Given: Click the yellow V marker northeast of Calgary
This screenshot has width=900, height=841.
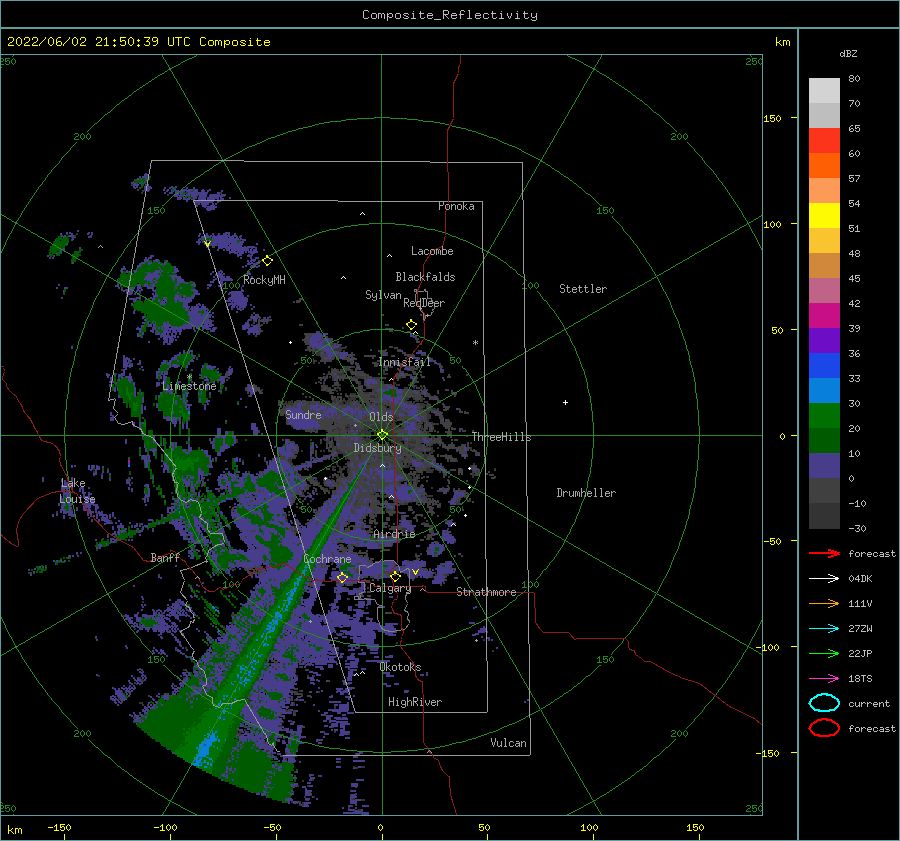Looking at the screenshot, I should [415, 572].
